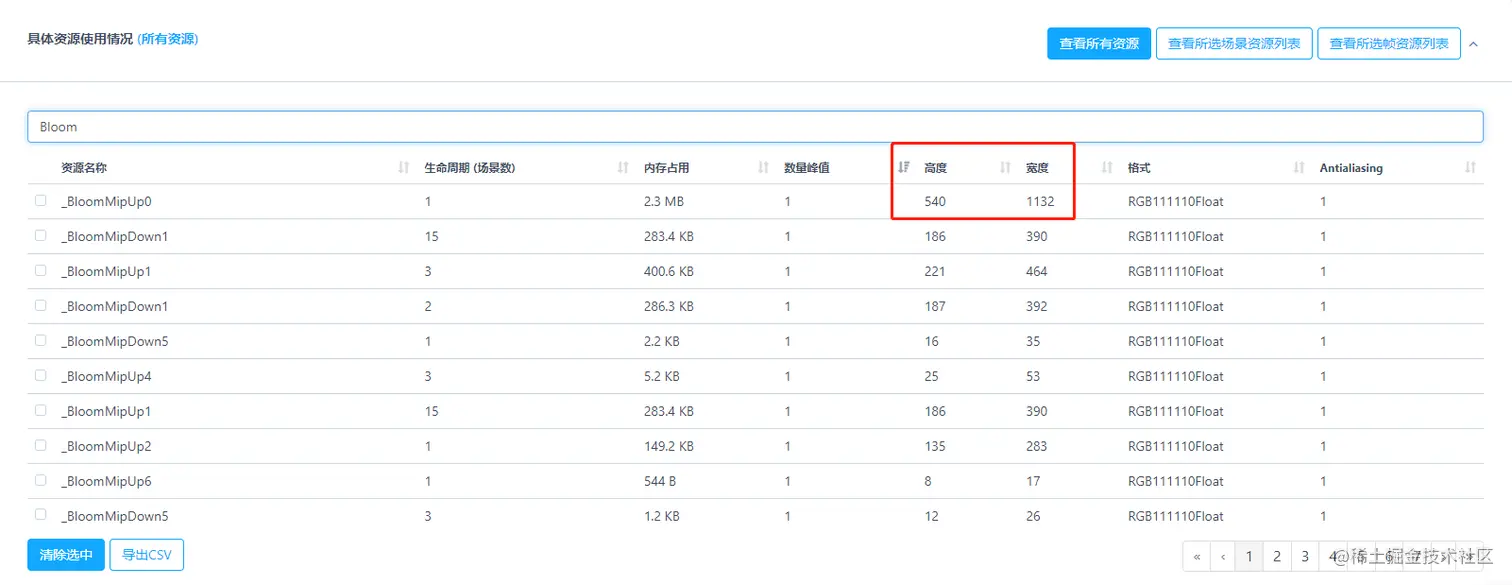The image size is (1512, 585).
Task: Select page 1 in pagination
Action: coord(1249,556)
